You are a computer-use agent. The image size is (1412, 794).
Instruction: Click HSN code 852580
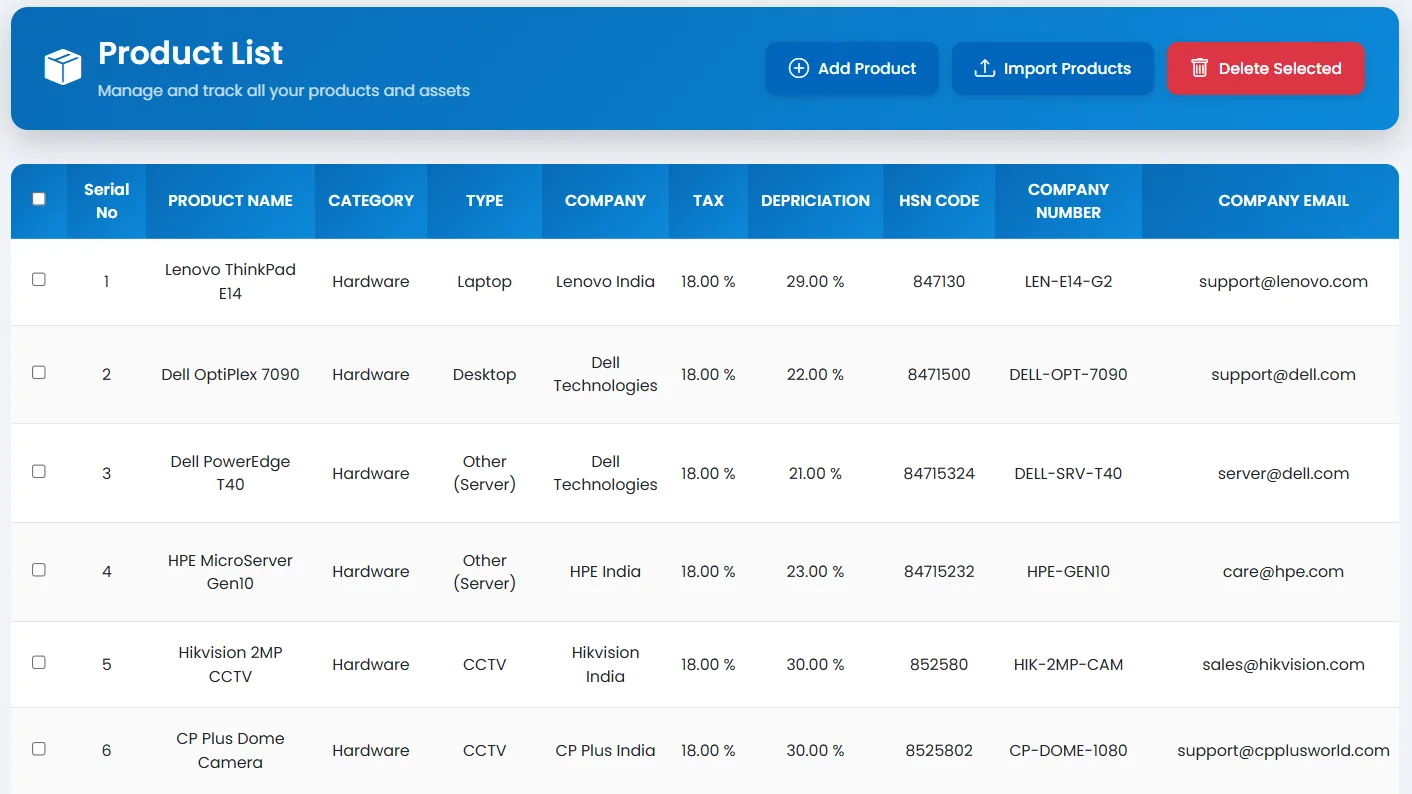pos(939,665)
